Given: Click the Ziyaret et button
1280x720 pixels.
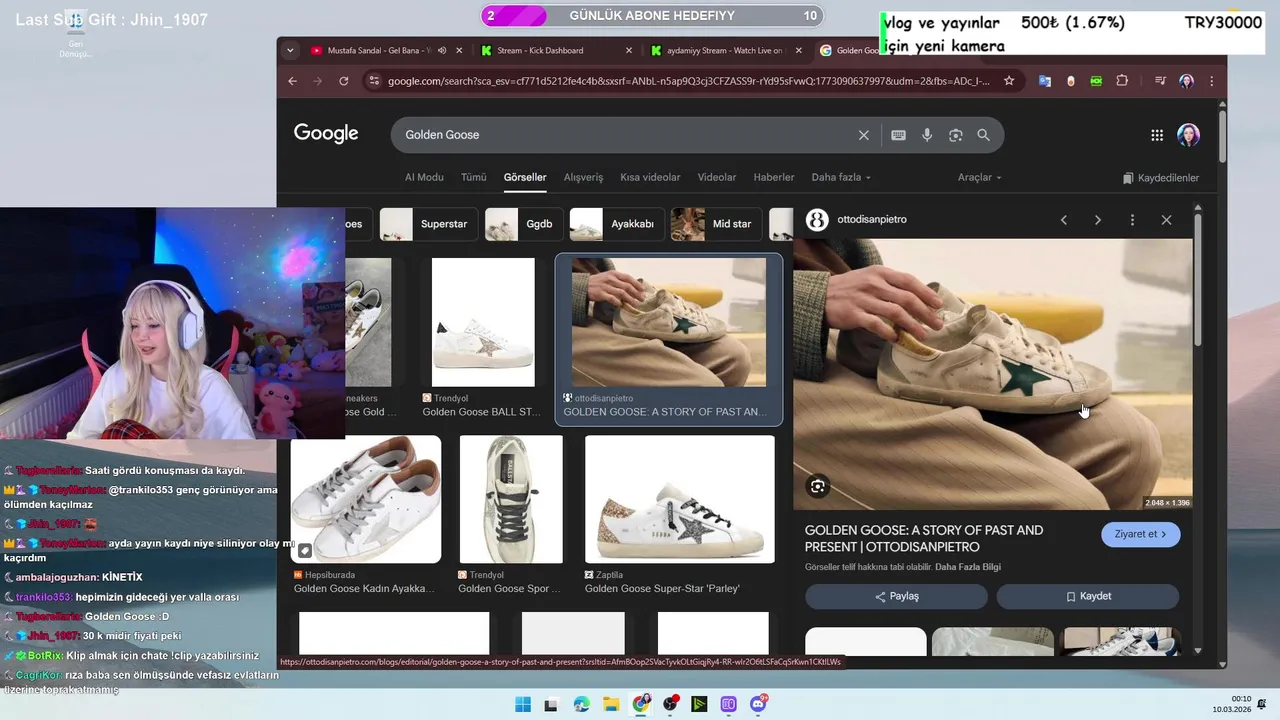Looking at the screenshot, I should pyautogui.click(x=1141, y=534).
